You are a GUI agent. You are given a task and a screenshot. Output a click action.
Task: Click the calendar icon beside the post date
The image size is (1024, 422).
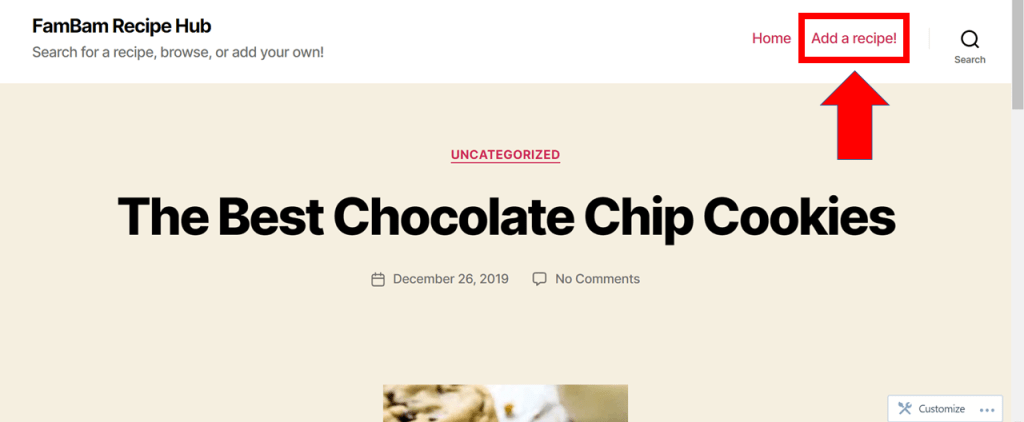pos(378,279)
